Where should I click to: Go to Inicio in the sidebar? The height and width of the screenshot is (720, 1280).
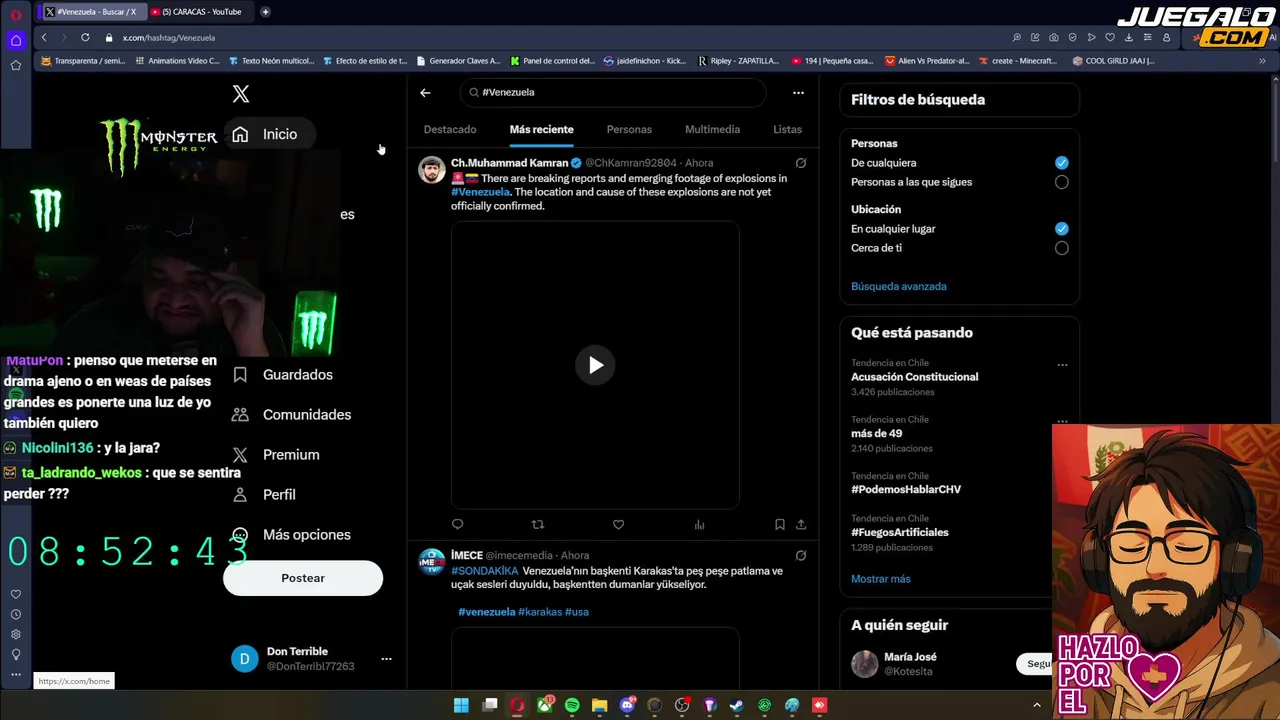point(268,134)
